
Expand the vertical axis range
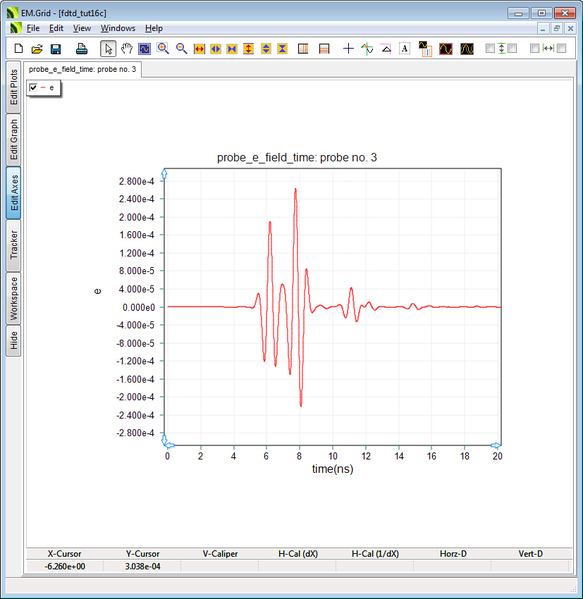pyautogui.click(x=266, y=49)
